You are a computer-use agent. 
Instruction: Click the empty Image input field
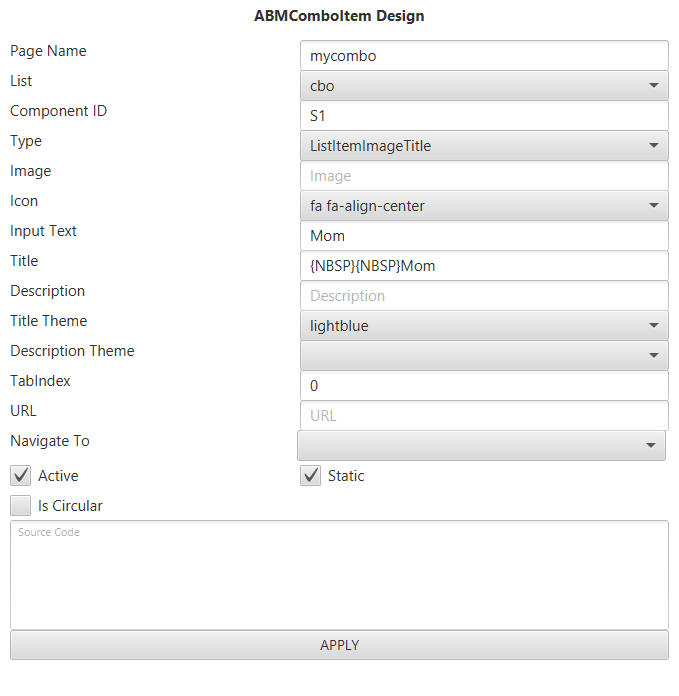(483, 176)
